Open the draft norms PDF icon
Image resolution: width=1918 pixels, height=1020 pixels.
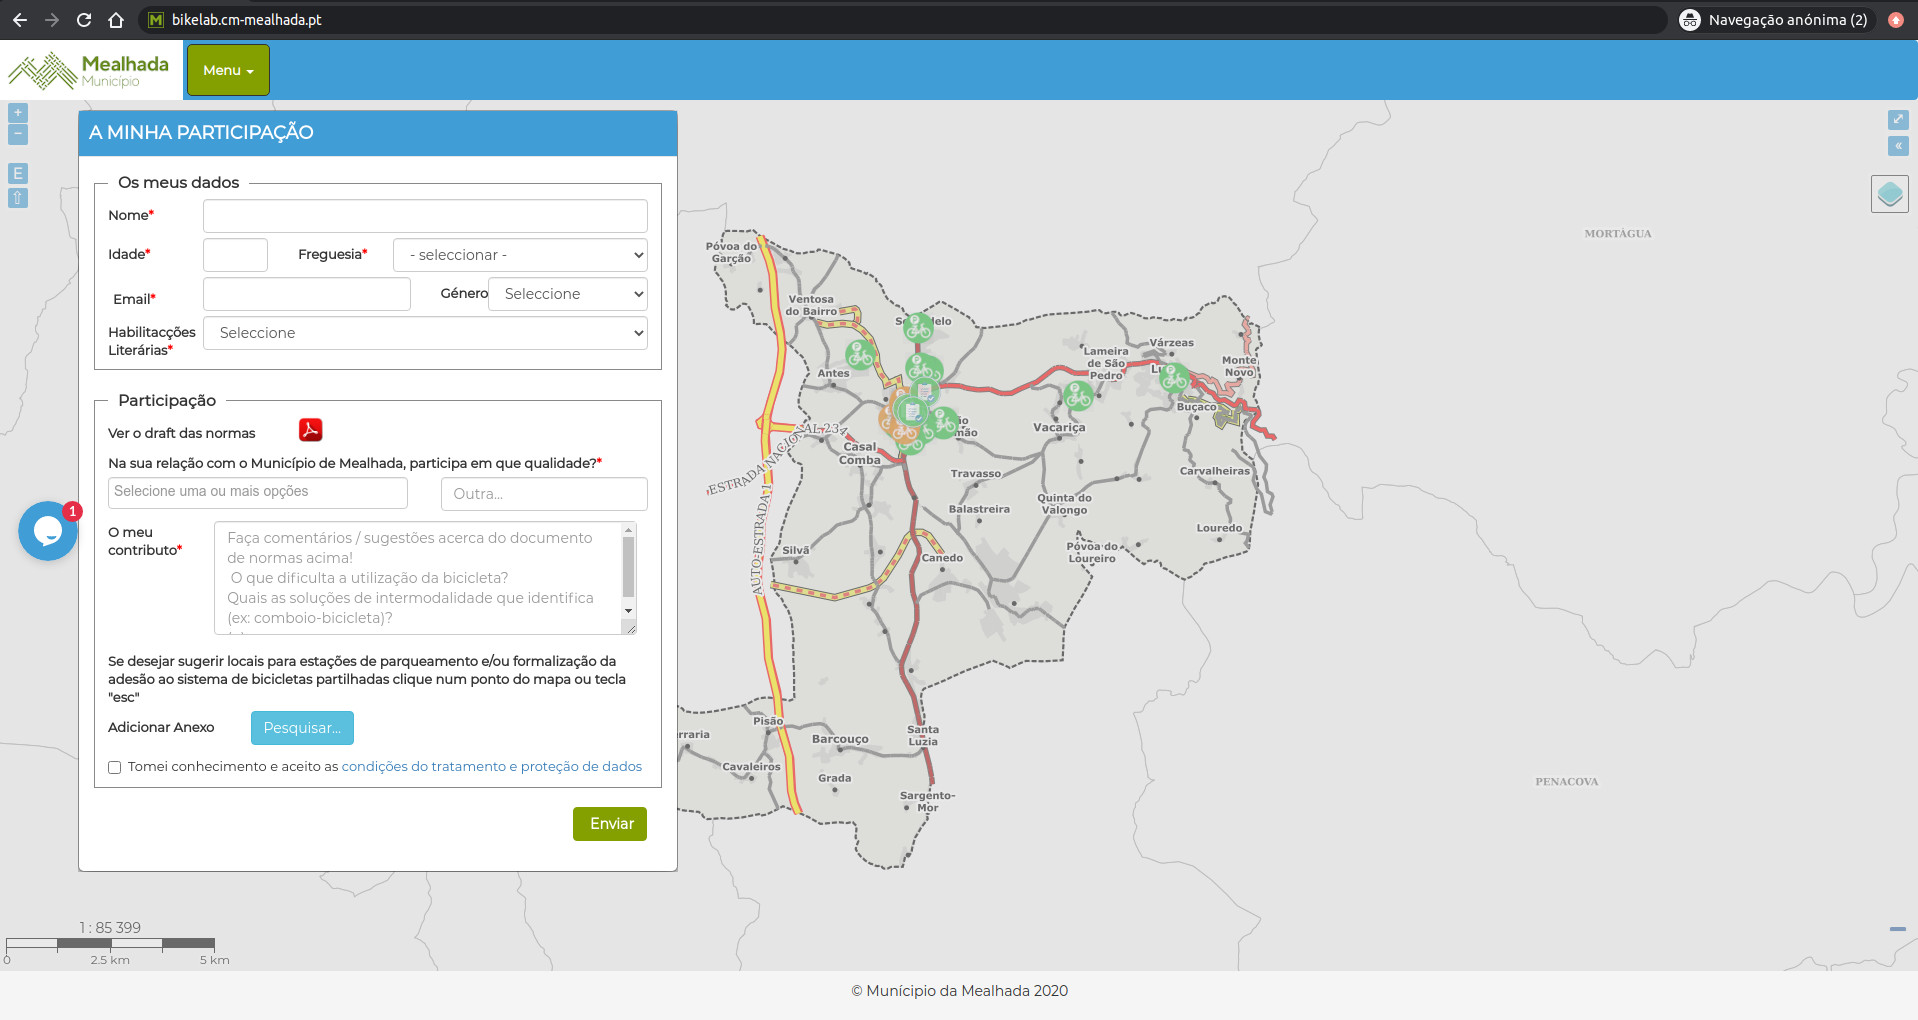point(310,430)
